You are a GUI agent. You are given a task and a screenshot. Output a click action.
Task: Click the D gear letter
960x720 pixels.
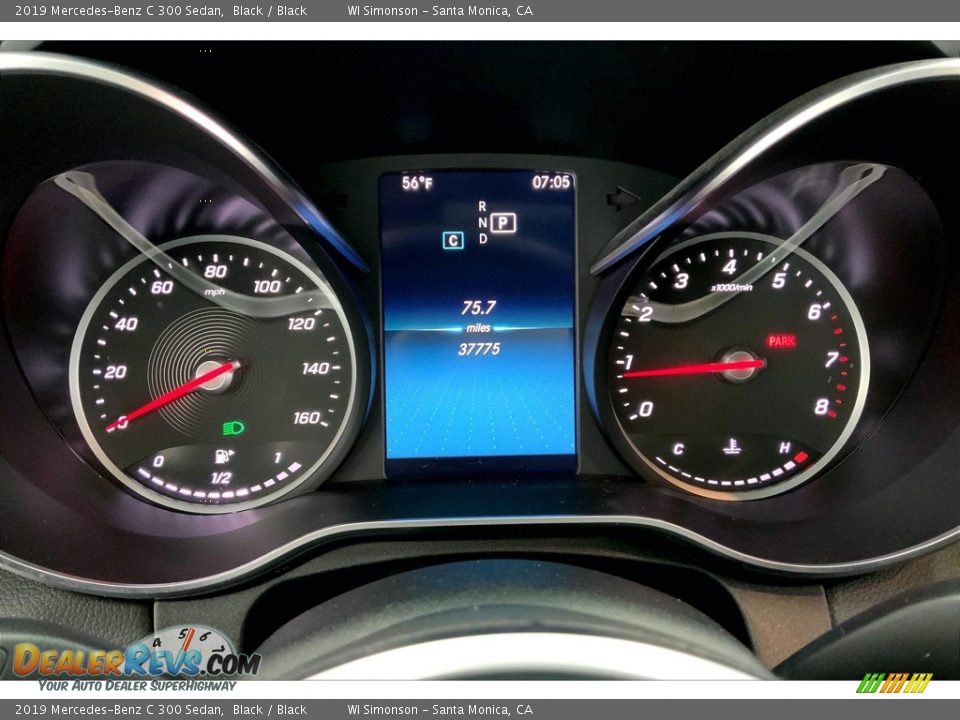point(483,239)
